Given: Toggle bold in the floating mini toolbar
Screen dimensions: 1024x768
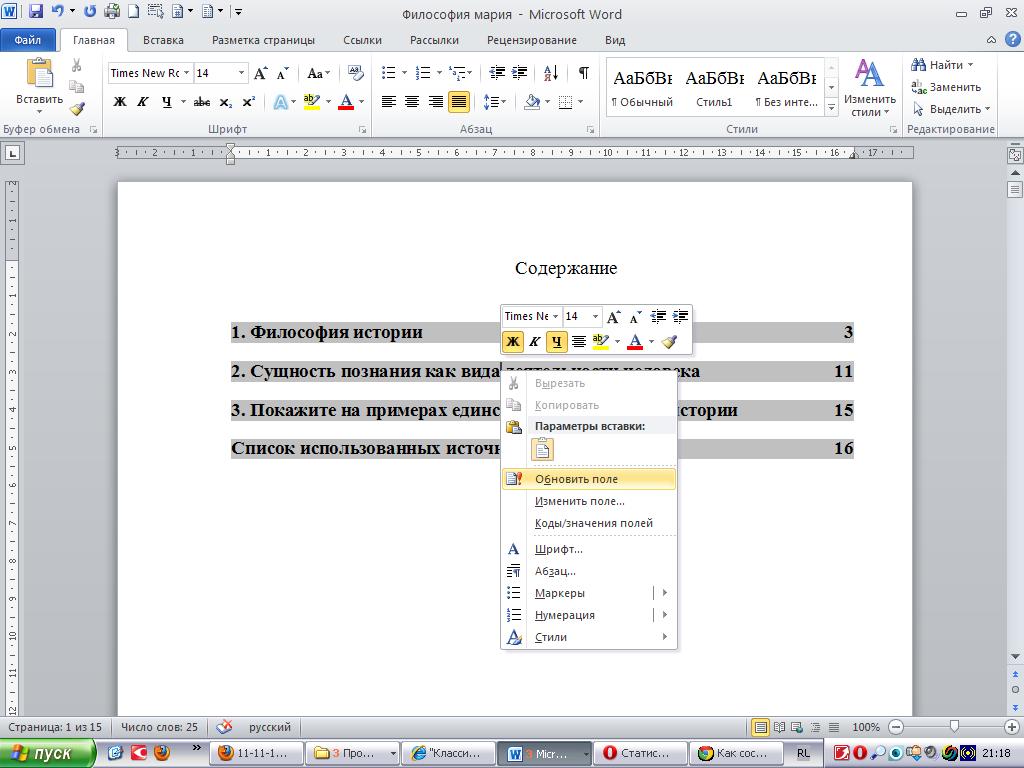Looking at the screenshot, I should 513,342.
